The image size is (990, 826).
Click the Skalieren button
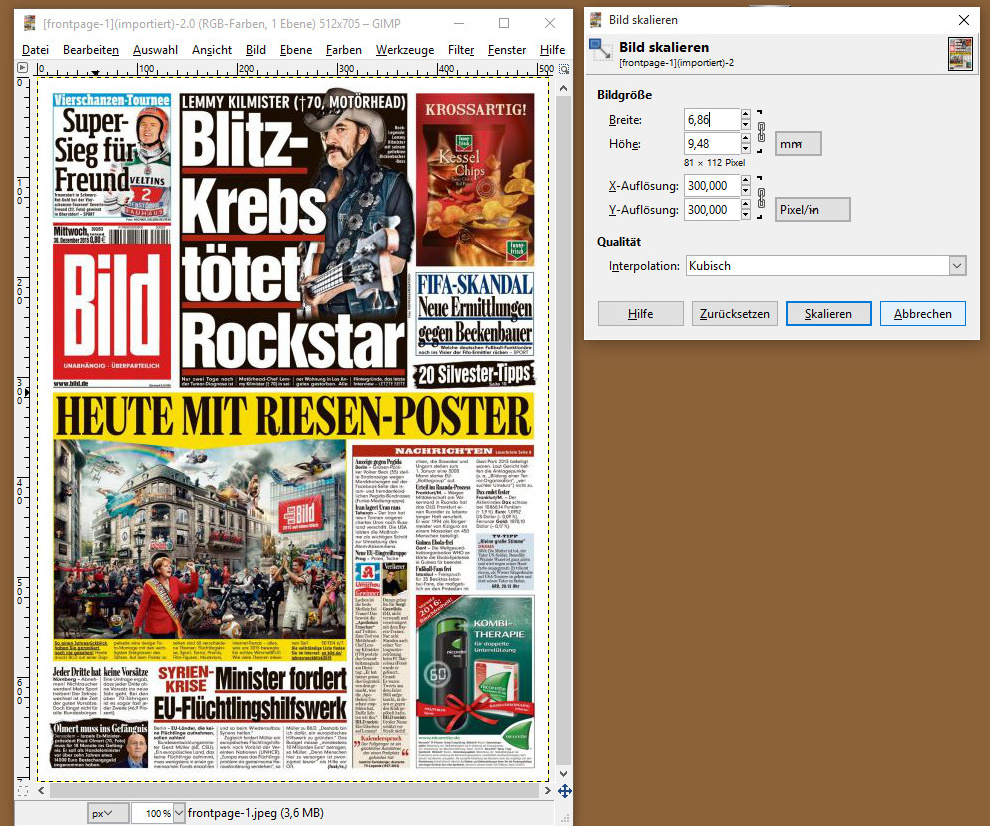click(x=828, y=314)
